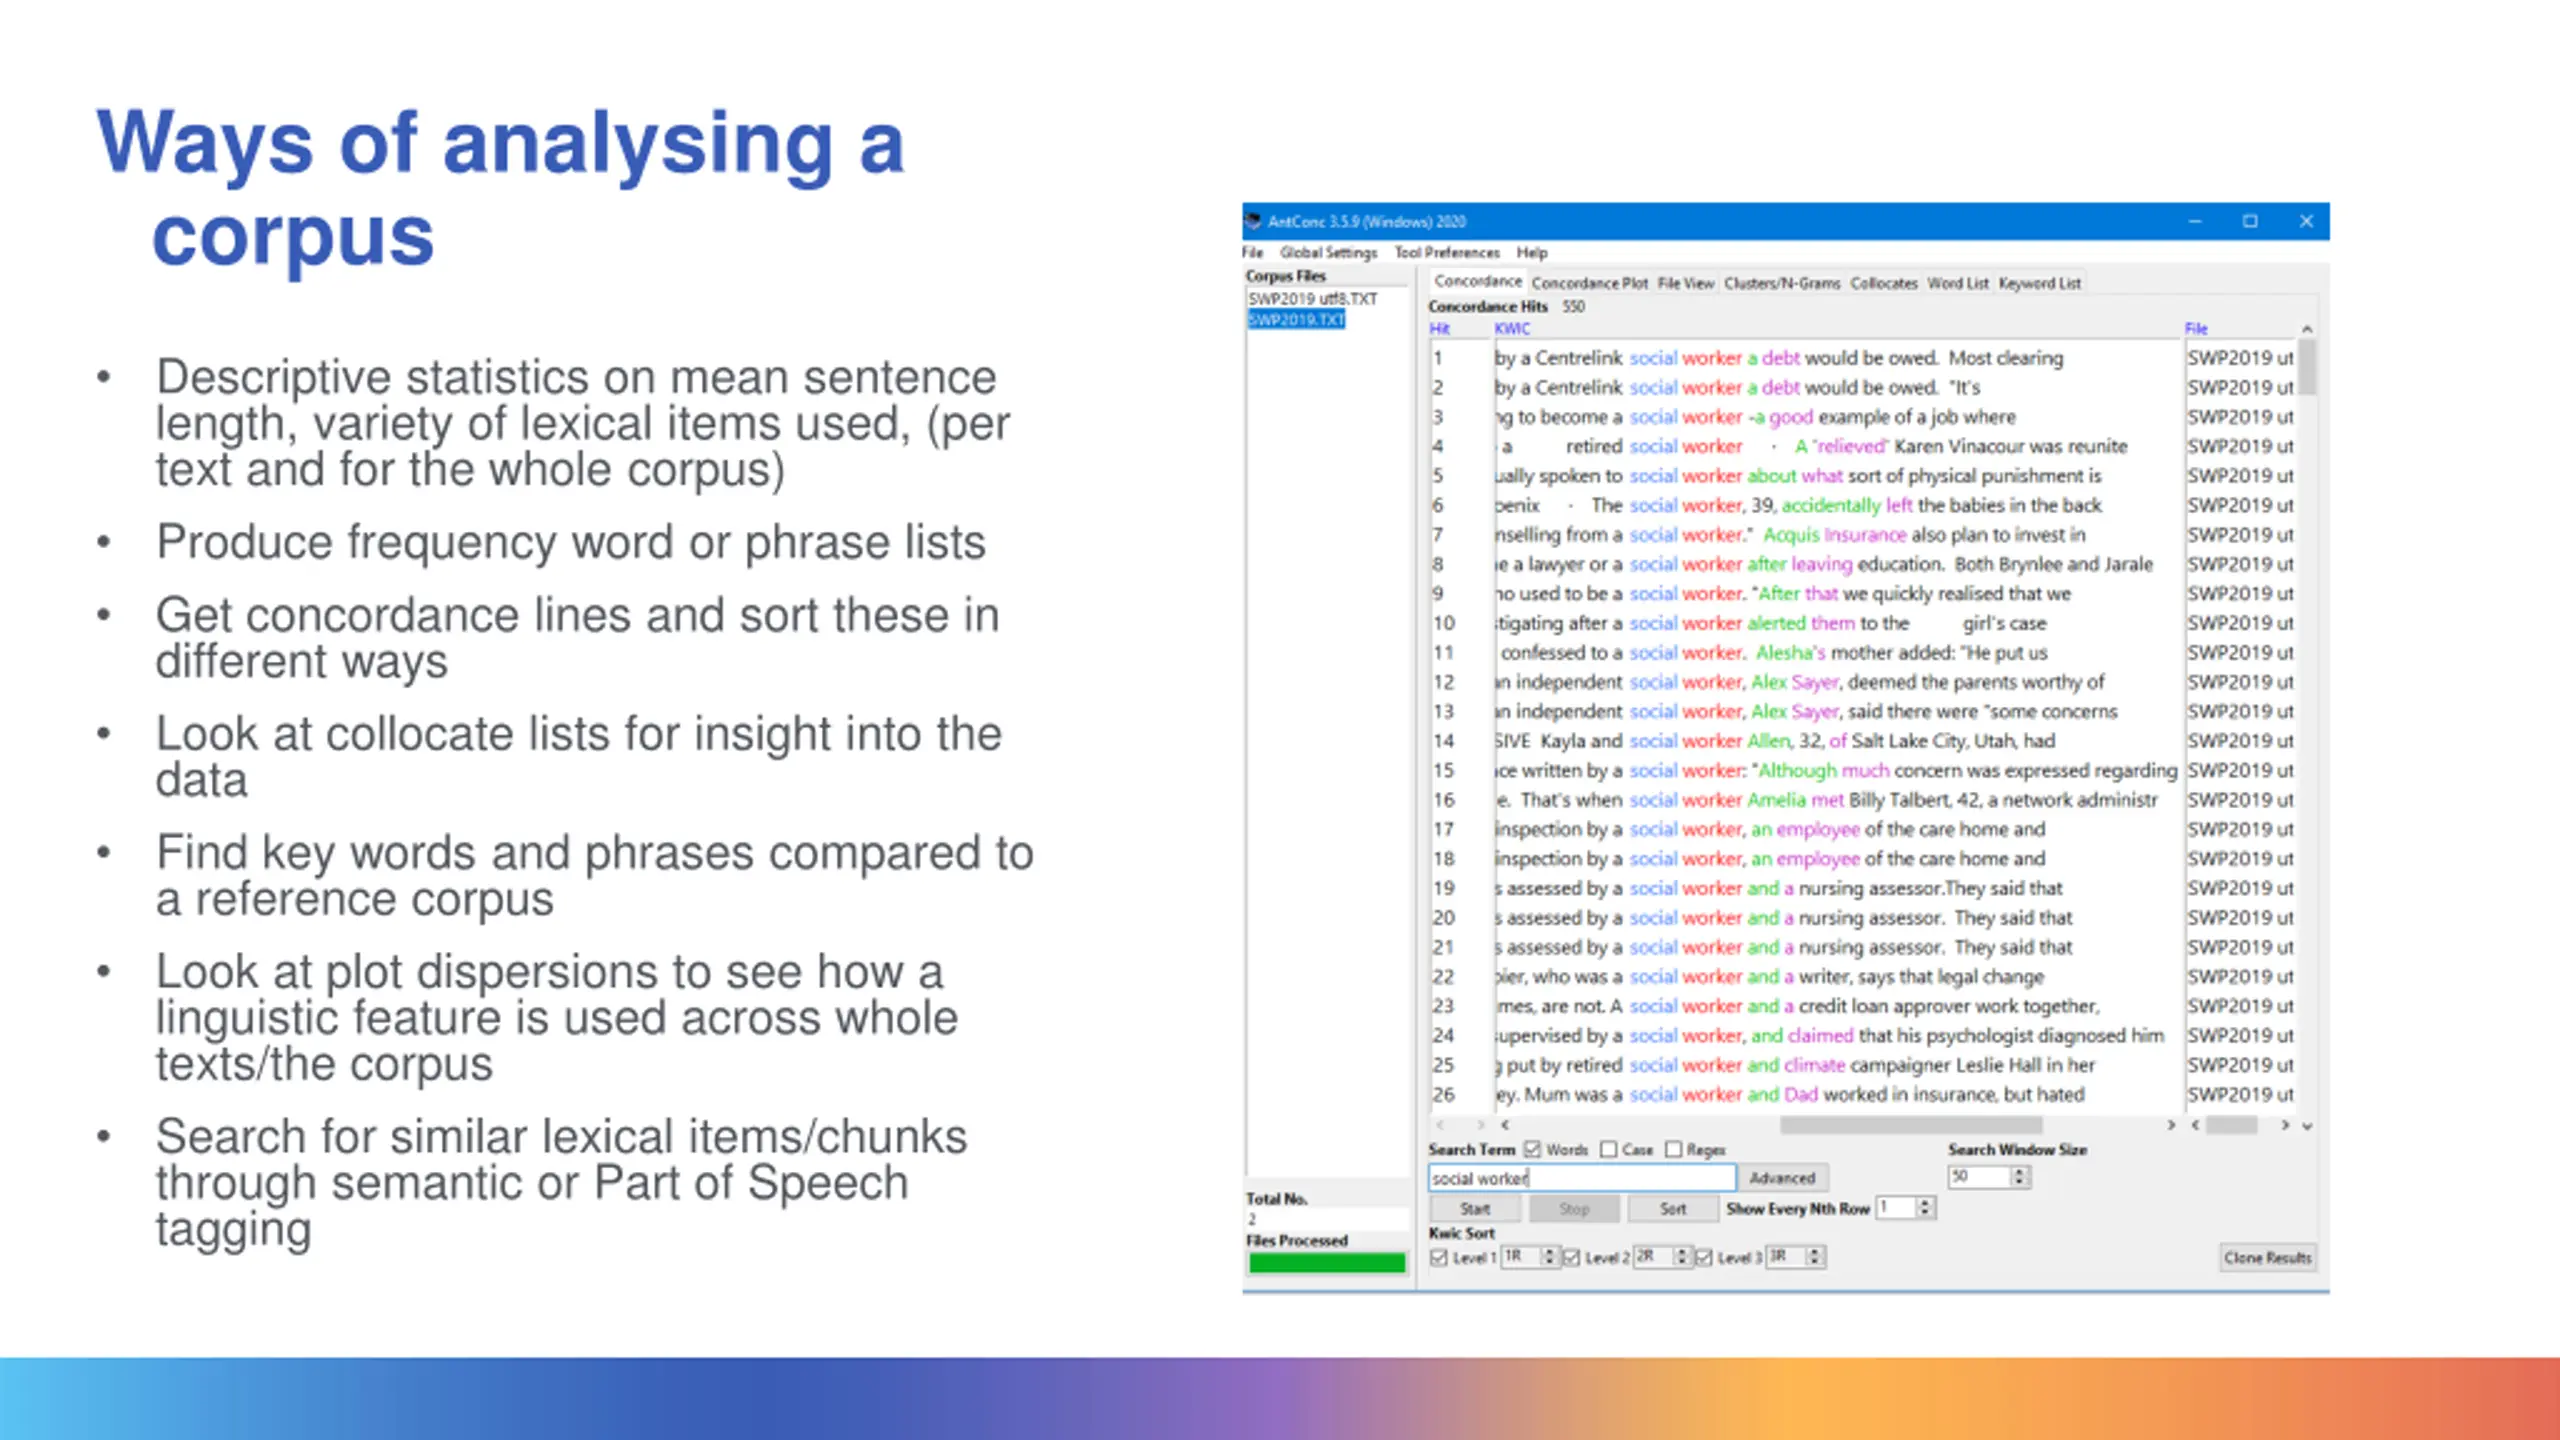Click the Search Window Size stepper arrows
The height and width of the screenshot is (1440, 2560).
tap(2020, 1177)
